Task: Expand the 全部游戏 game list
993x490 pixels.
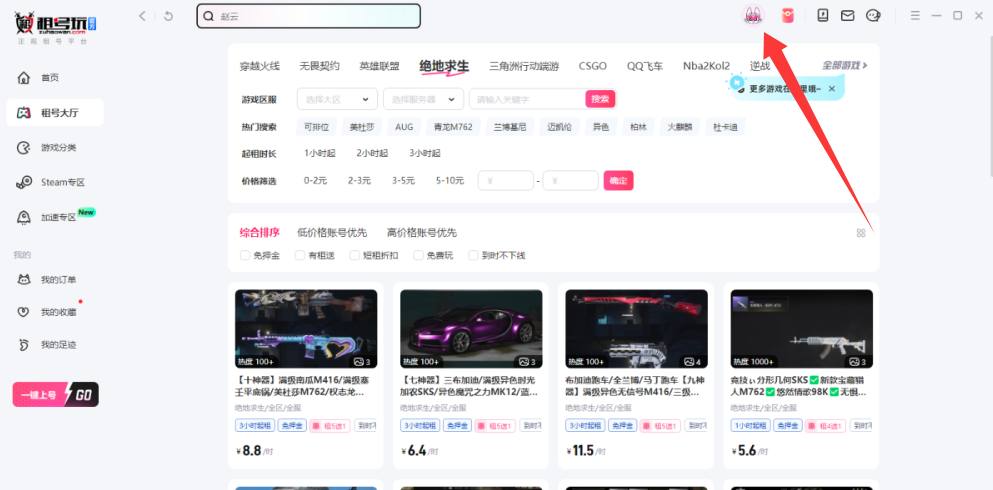Action: 844,66
